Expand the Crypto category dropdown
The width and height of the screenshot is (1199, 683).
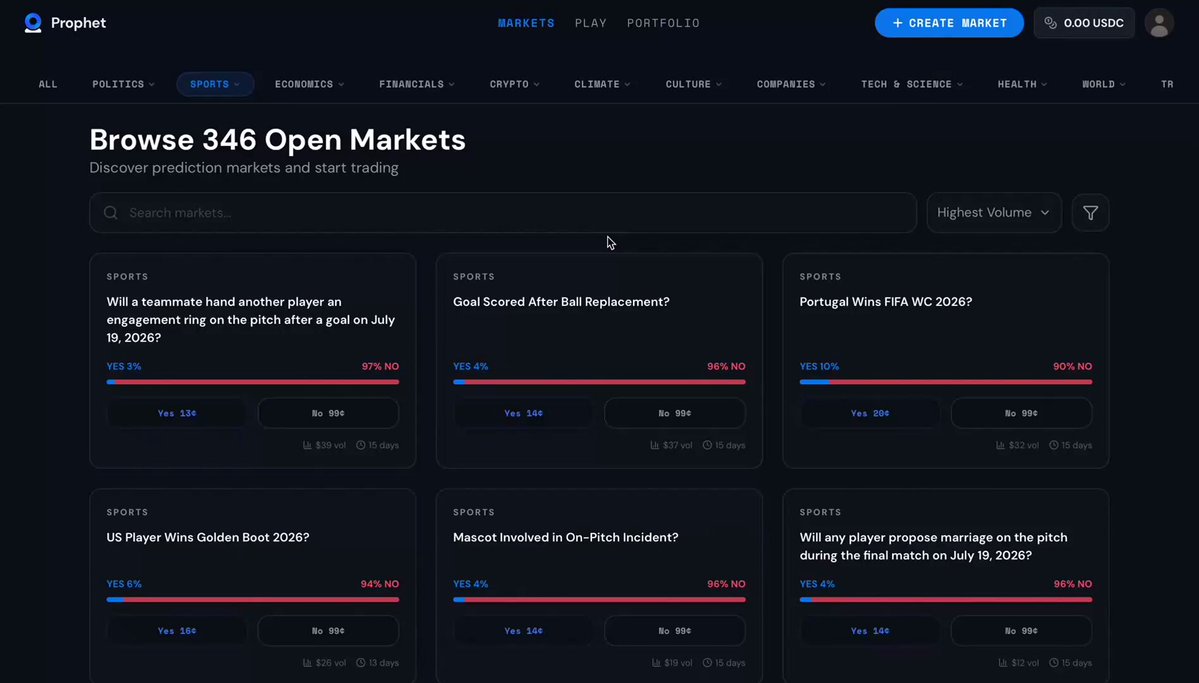515,84
